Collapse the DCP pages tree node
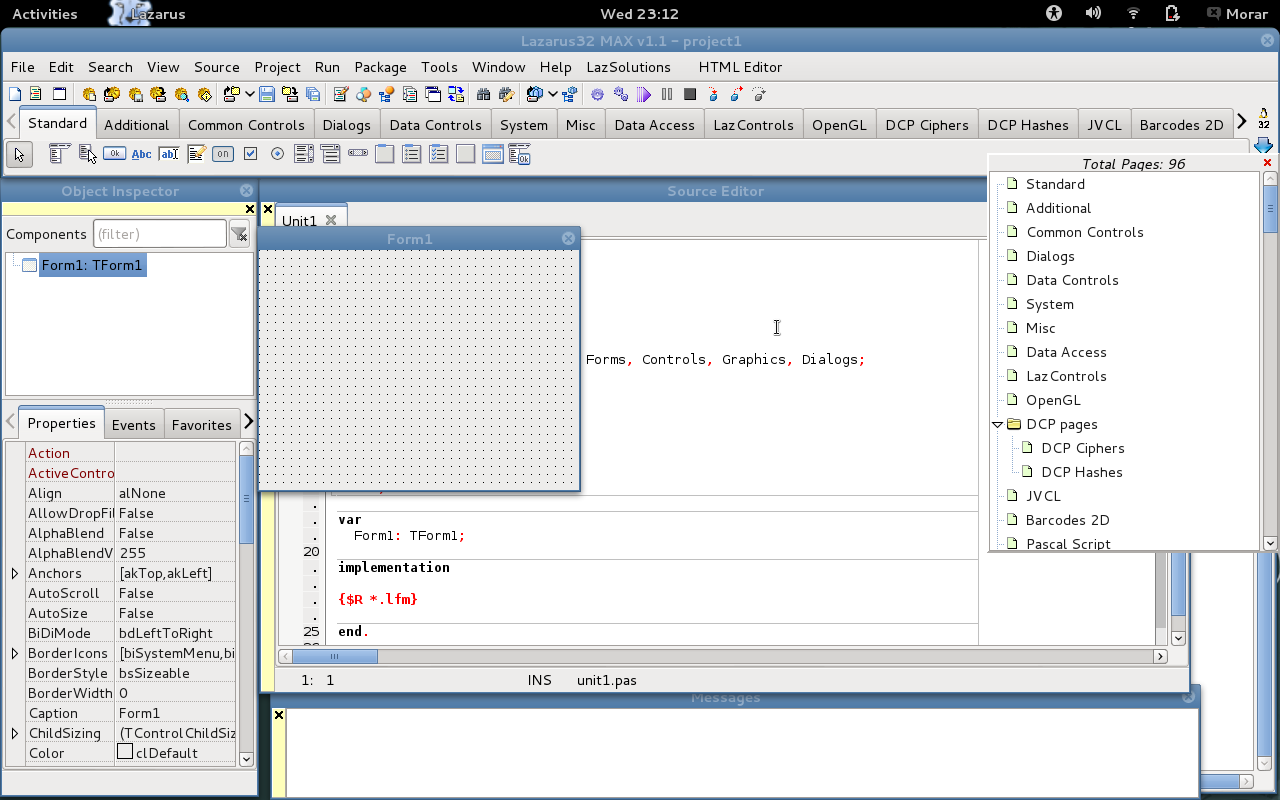The height and width of the screenshot is (800, 1280). (998, 424)
